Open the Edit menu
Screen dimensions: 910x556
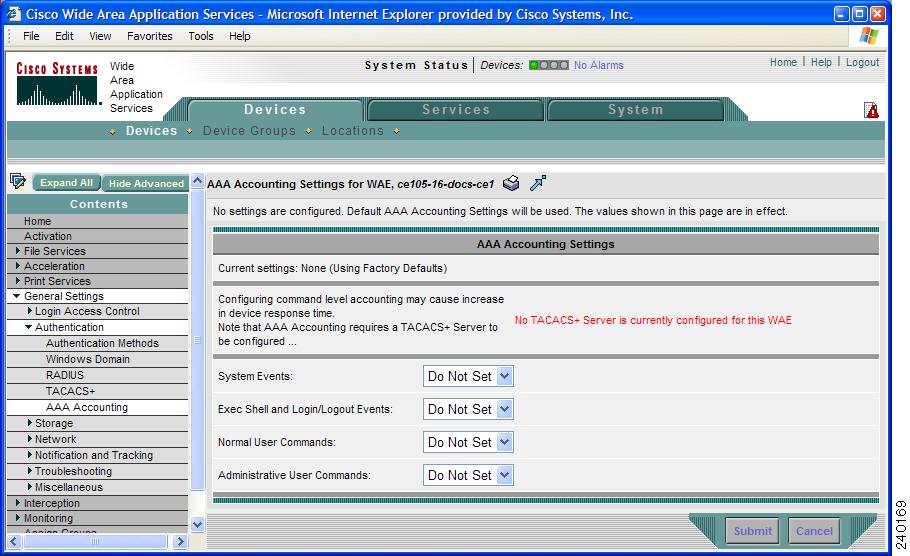tap(64, 36)
